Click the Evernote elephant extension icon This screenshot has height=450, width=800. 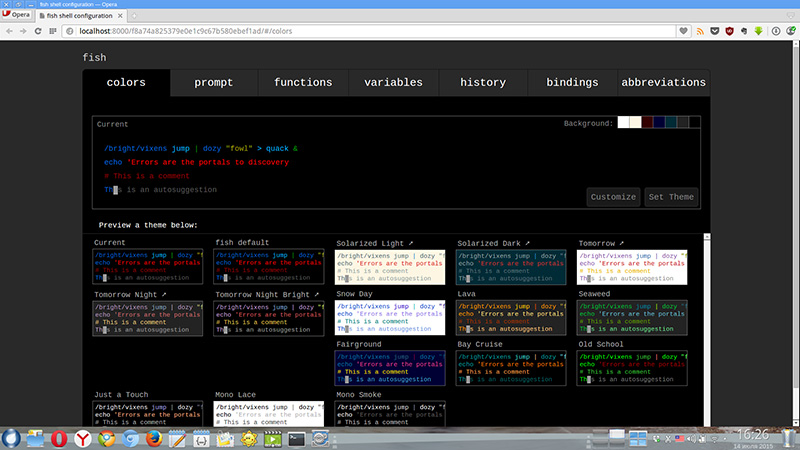coord(744,31)
